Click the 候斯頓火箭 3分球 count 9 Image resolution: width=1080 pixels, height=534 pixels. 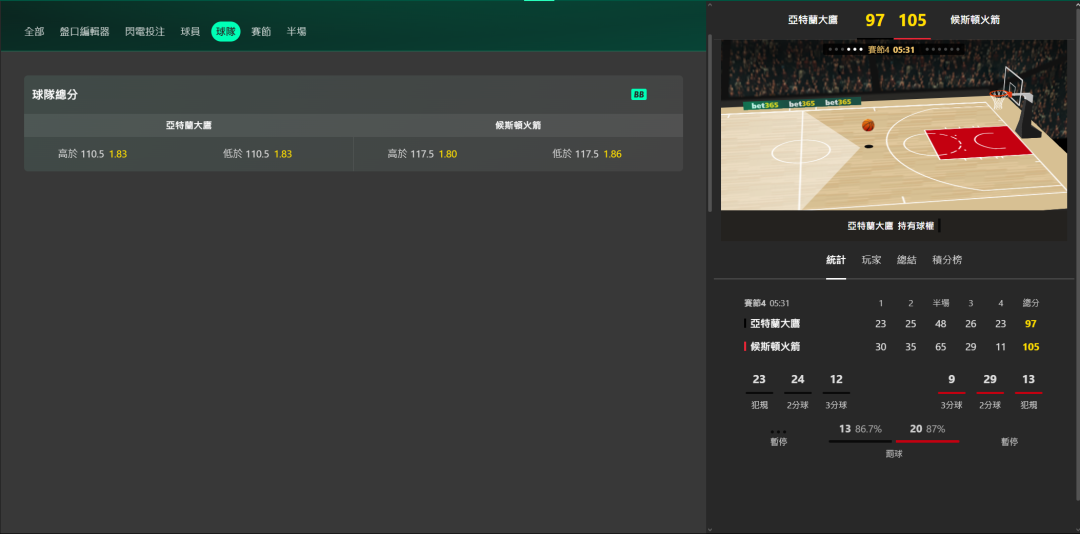coord(951,380)
